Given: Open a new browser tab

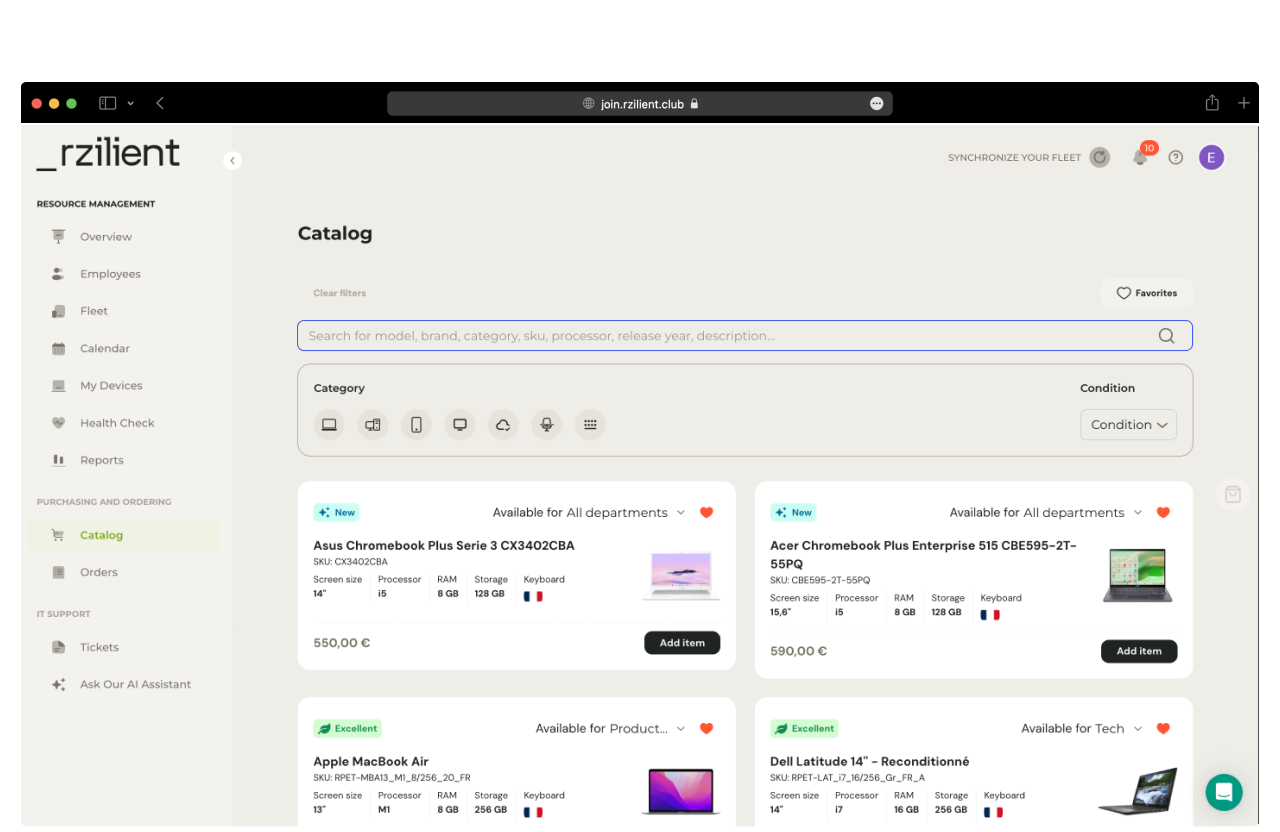Looking at the screenshot, I should tap(1244, 103).
